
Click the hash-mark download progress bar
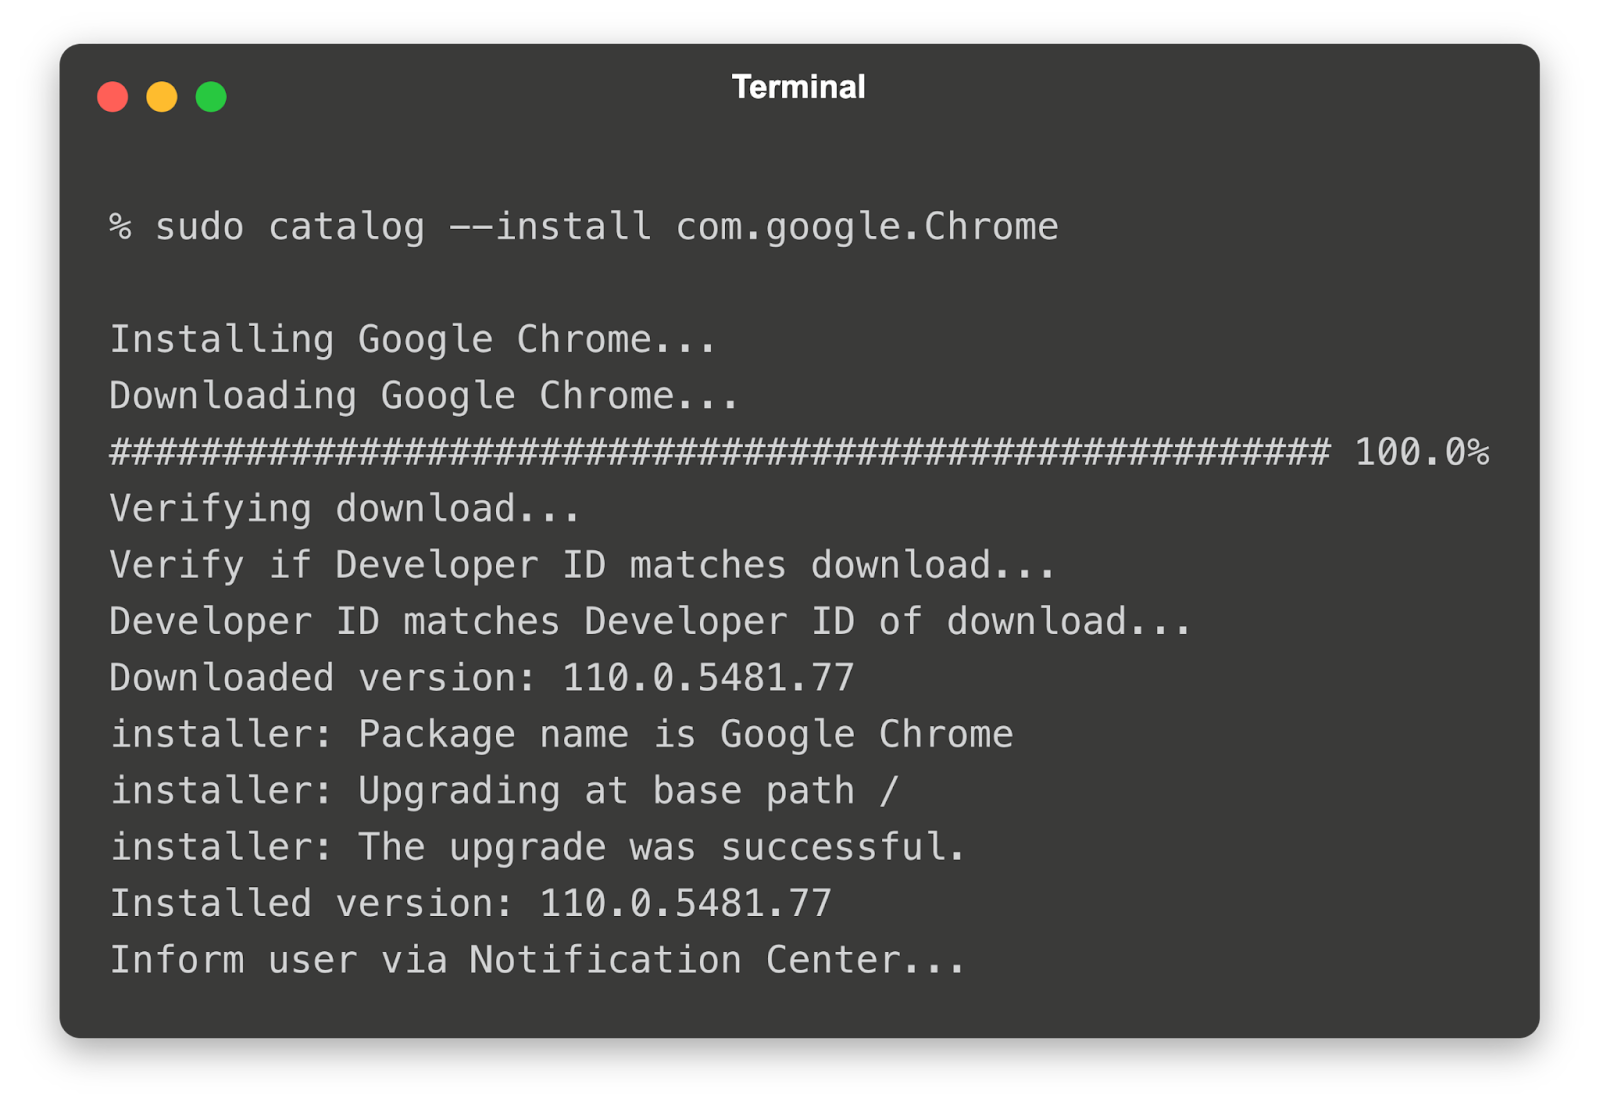coord(720,453)
